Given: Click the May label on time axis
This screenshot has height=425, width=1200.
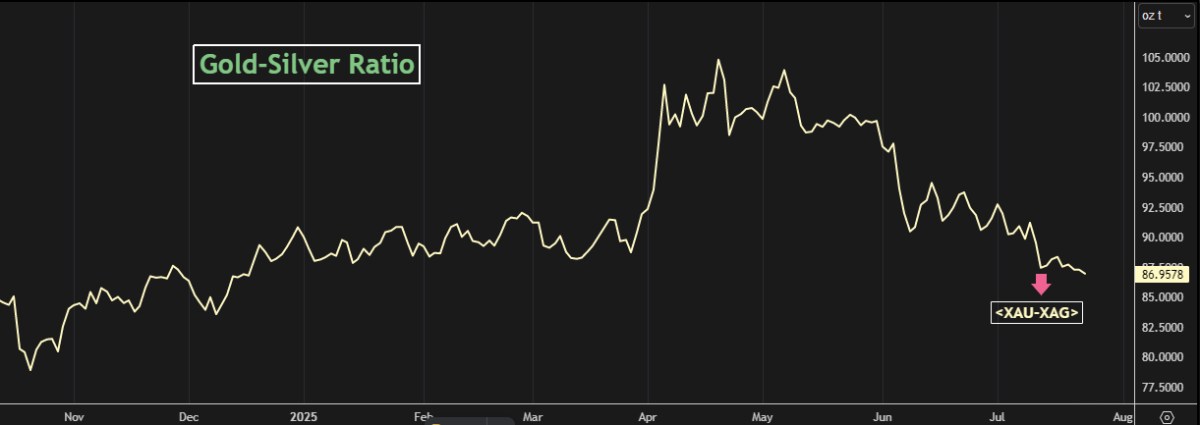Looking at the screenshot, I should coord(763,415).
